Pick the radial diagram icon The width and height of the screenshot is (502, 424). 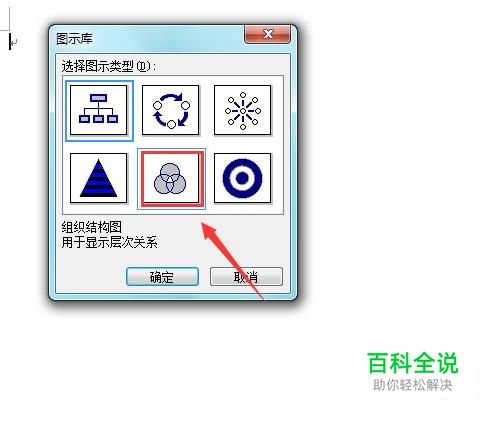pyautogui.click(x=243, y=110)
